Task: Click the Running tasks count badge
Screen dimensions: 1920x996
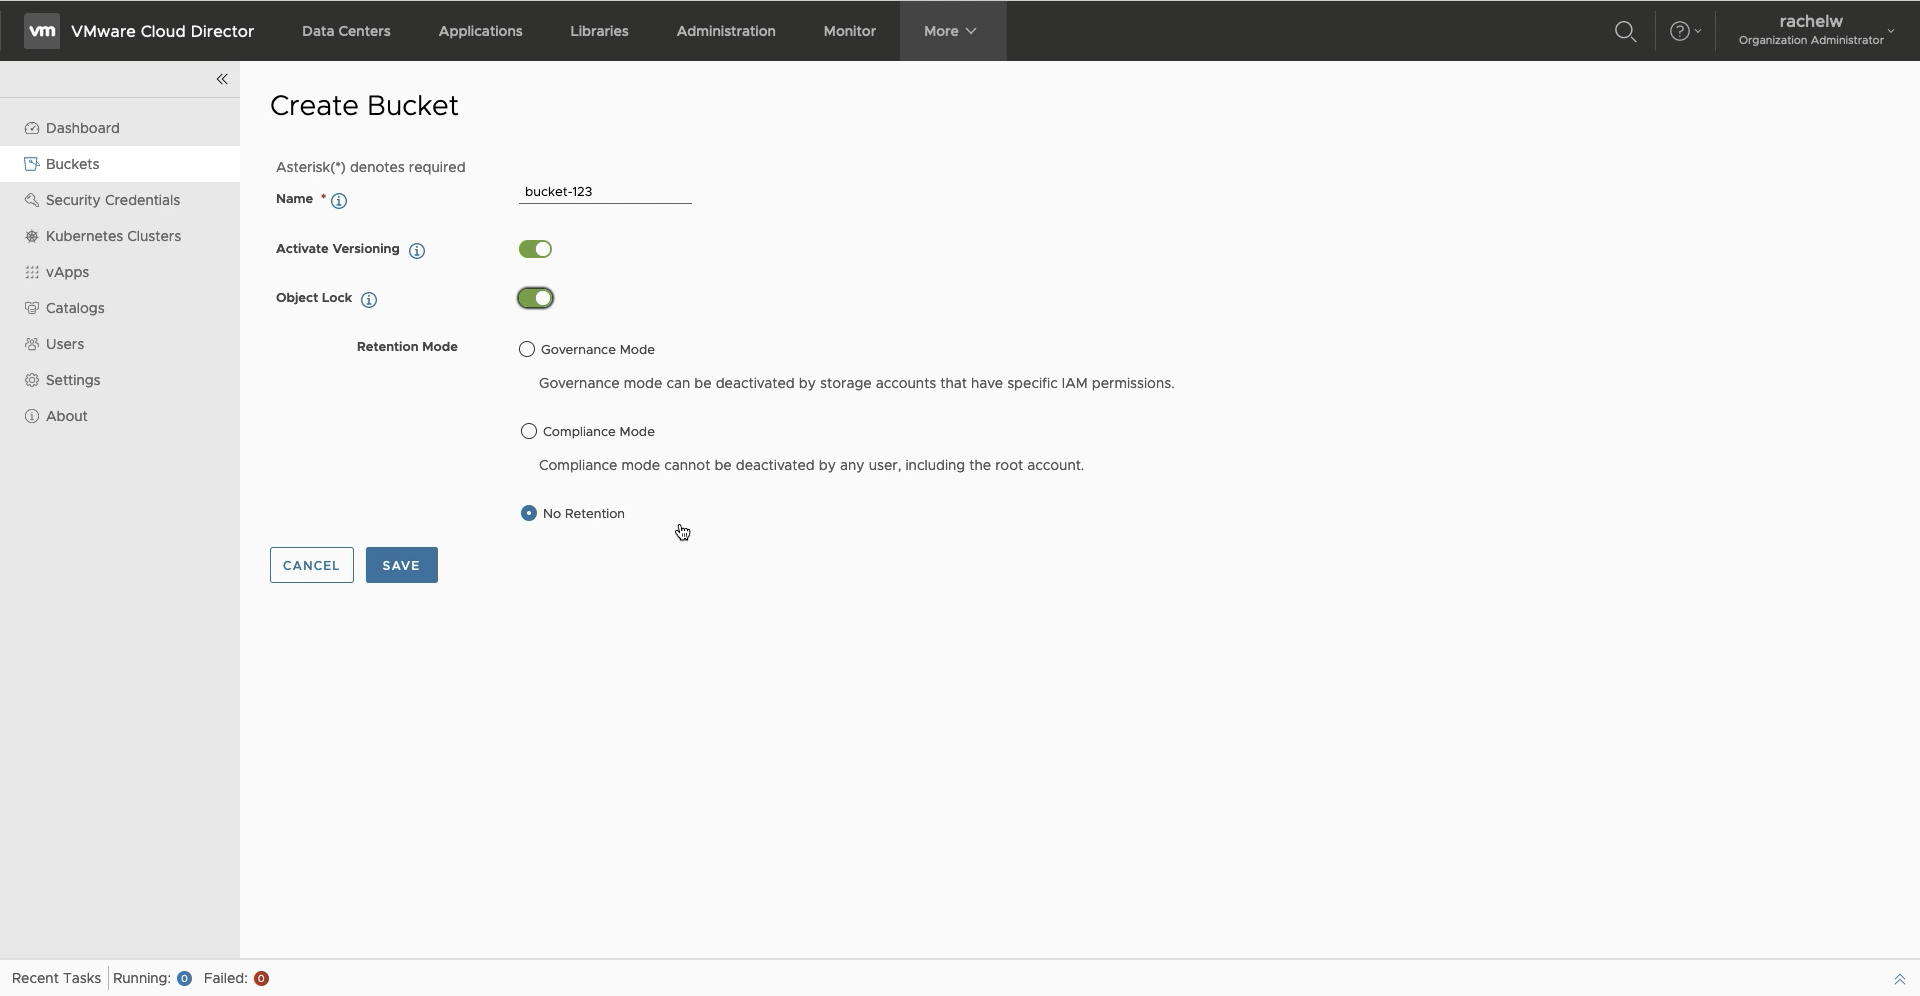Action: [184, 979]
